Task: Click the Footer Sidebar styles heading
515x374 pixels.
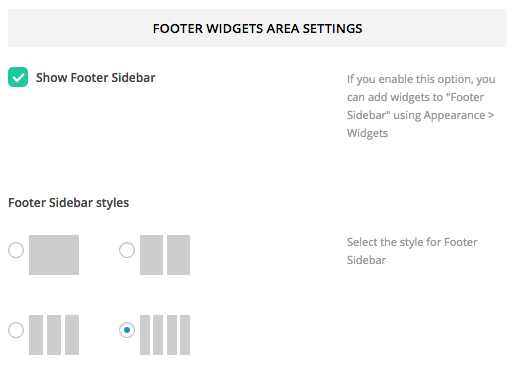Action: (69, 203)
